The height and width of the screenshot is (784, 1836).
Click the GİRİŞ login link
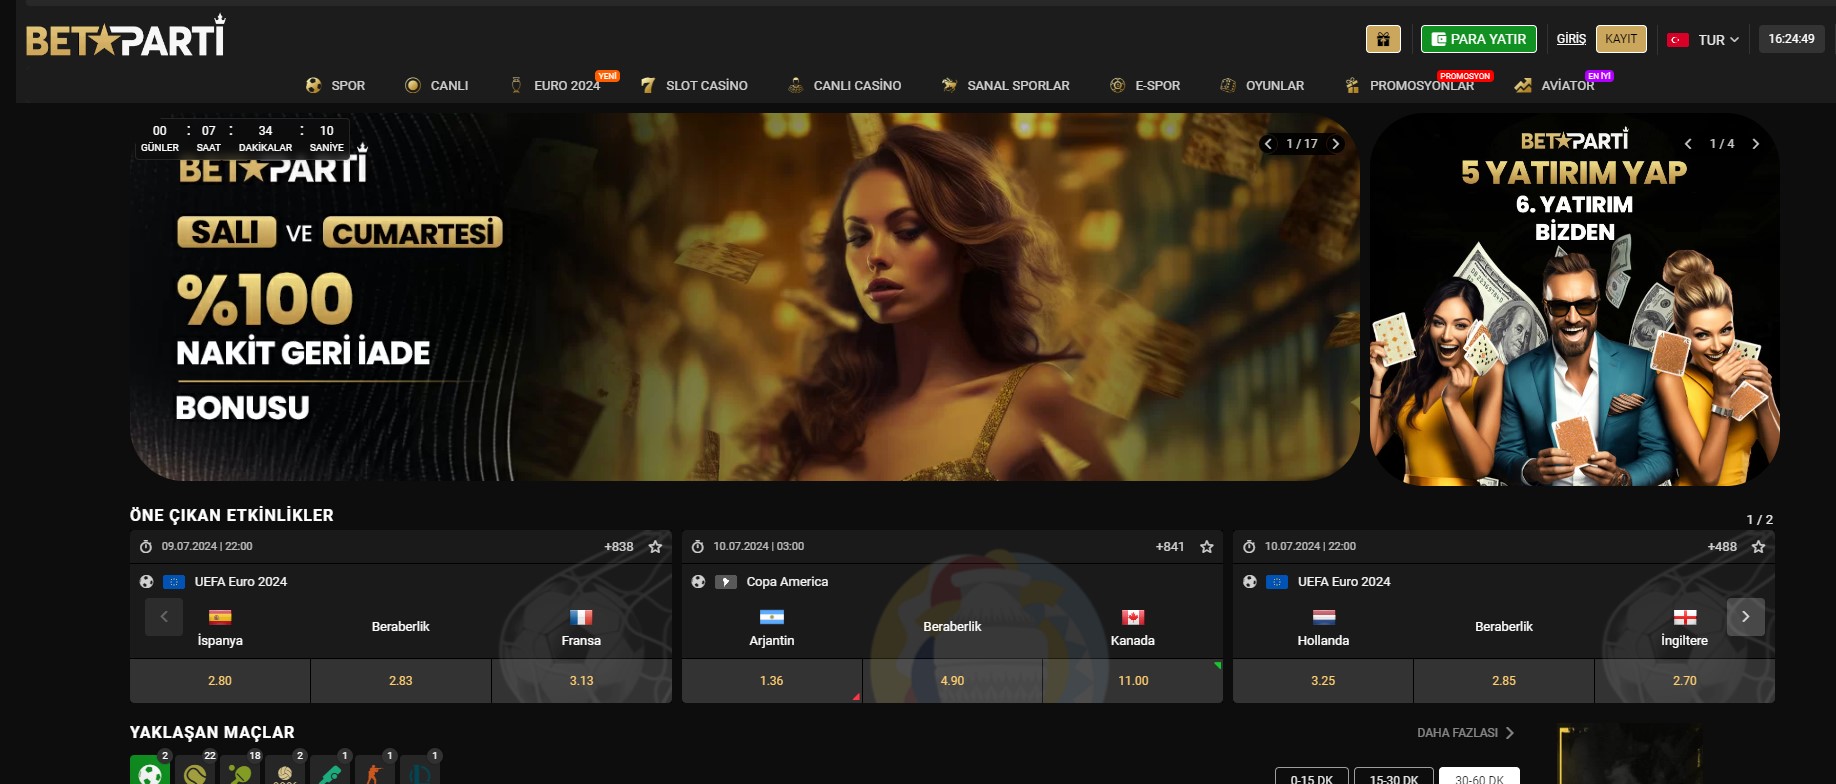point(1571,39)
